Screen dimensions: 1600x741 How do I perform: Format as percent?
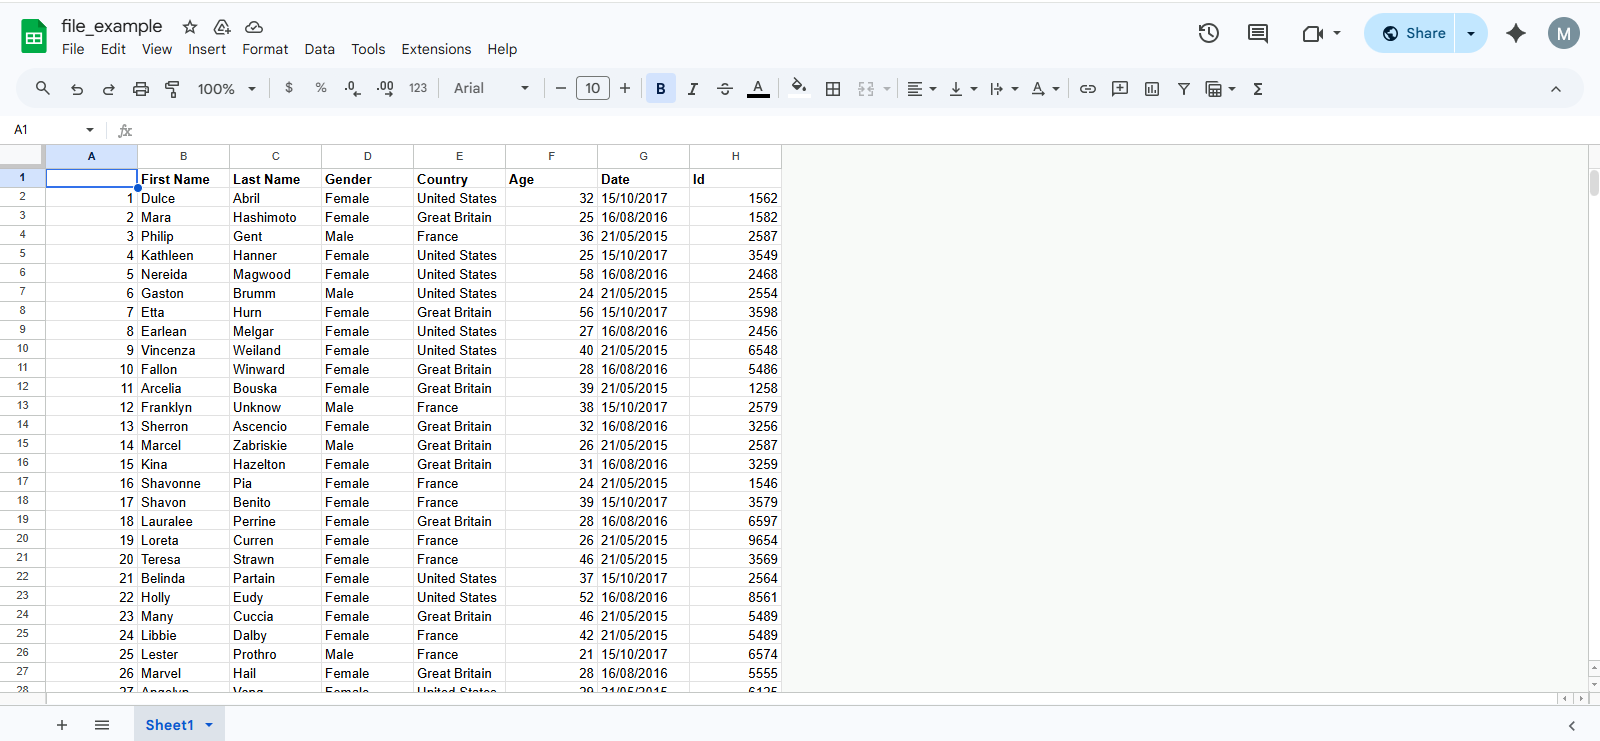tap(321, 88)
